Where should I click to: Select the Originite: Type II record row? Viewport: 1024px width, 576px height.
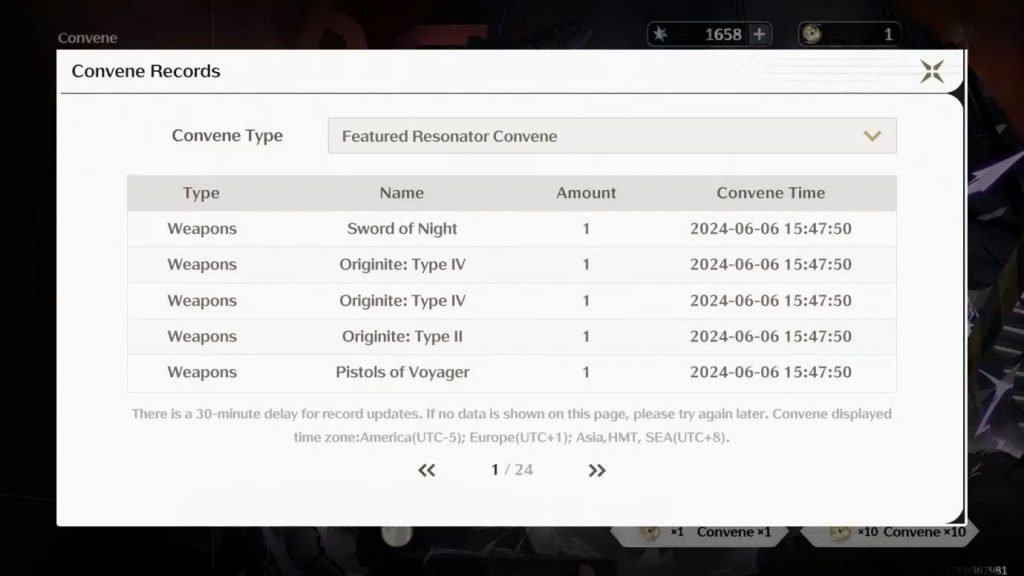[x=511, y=336]
